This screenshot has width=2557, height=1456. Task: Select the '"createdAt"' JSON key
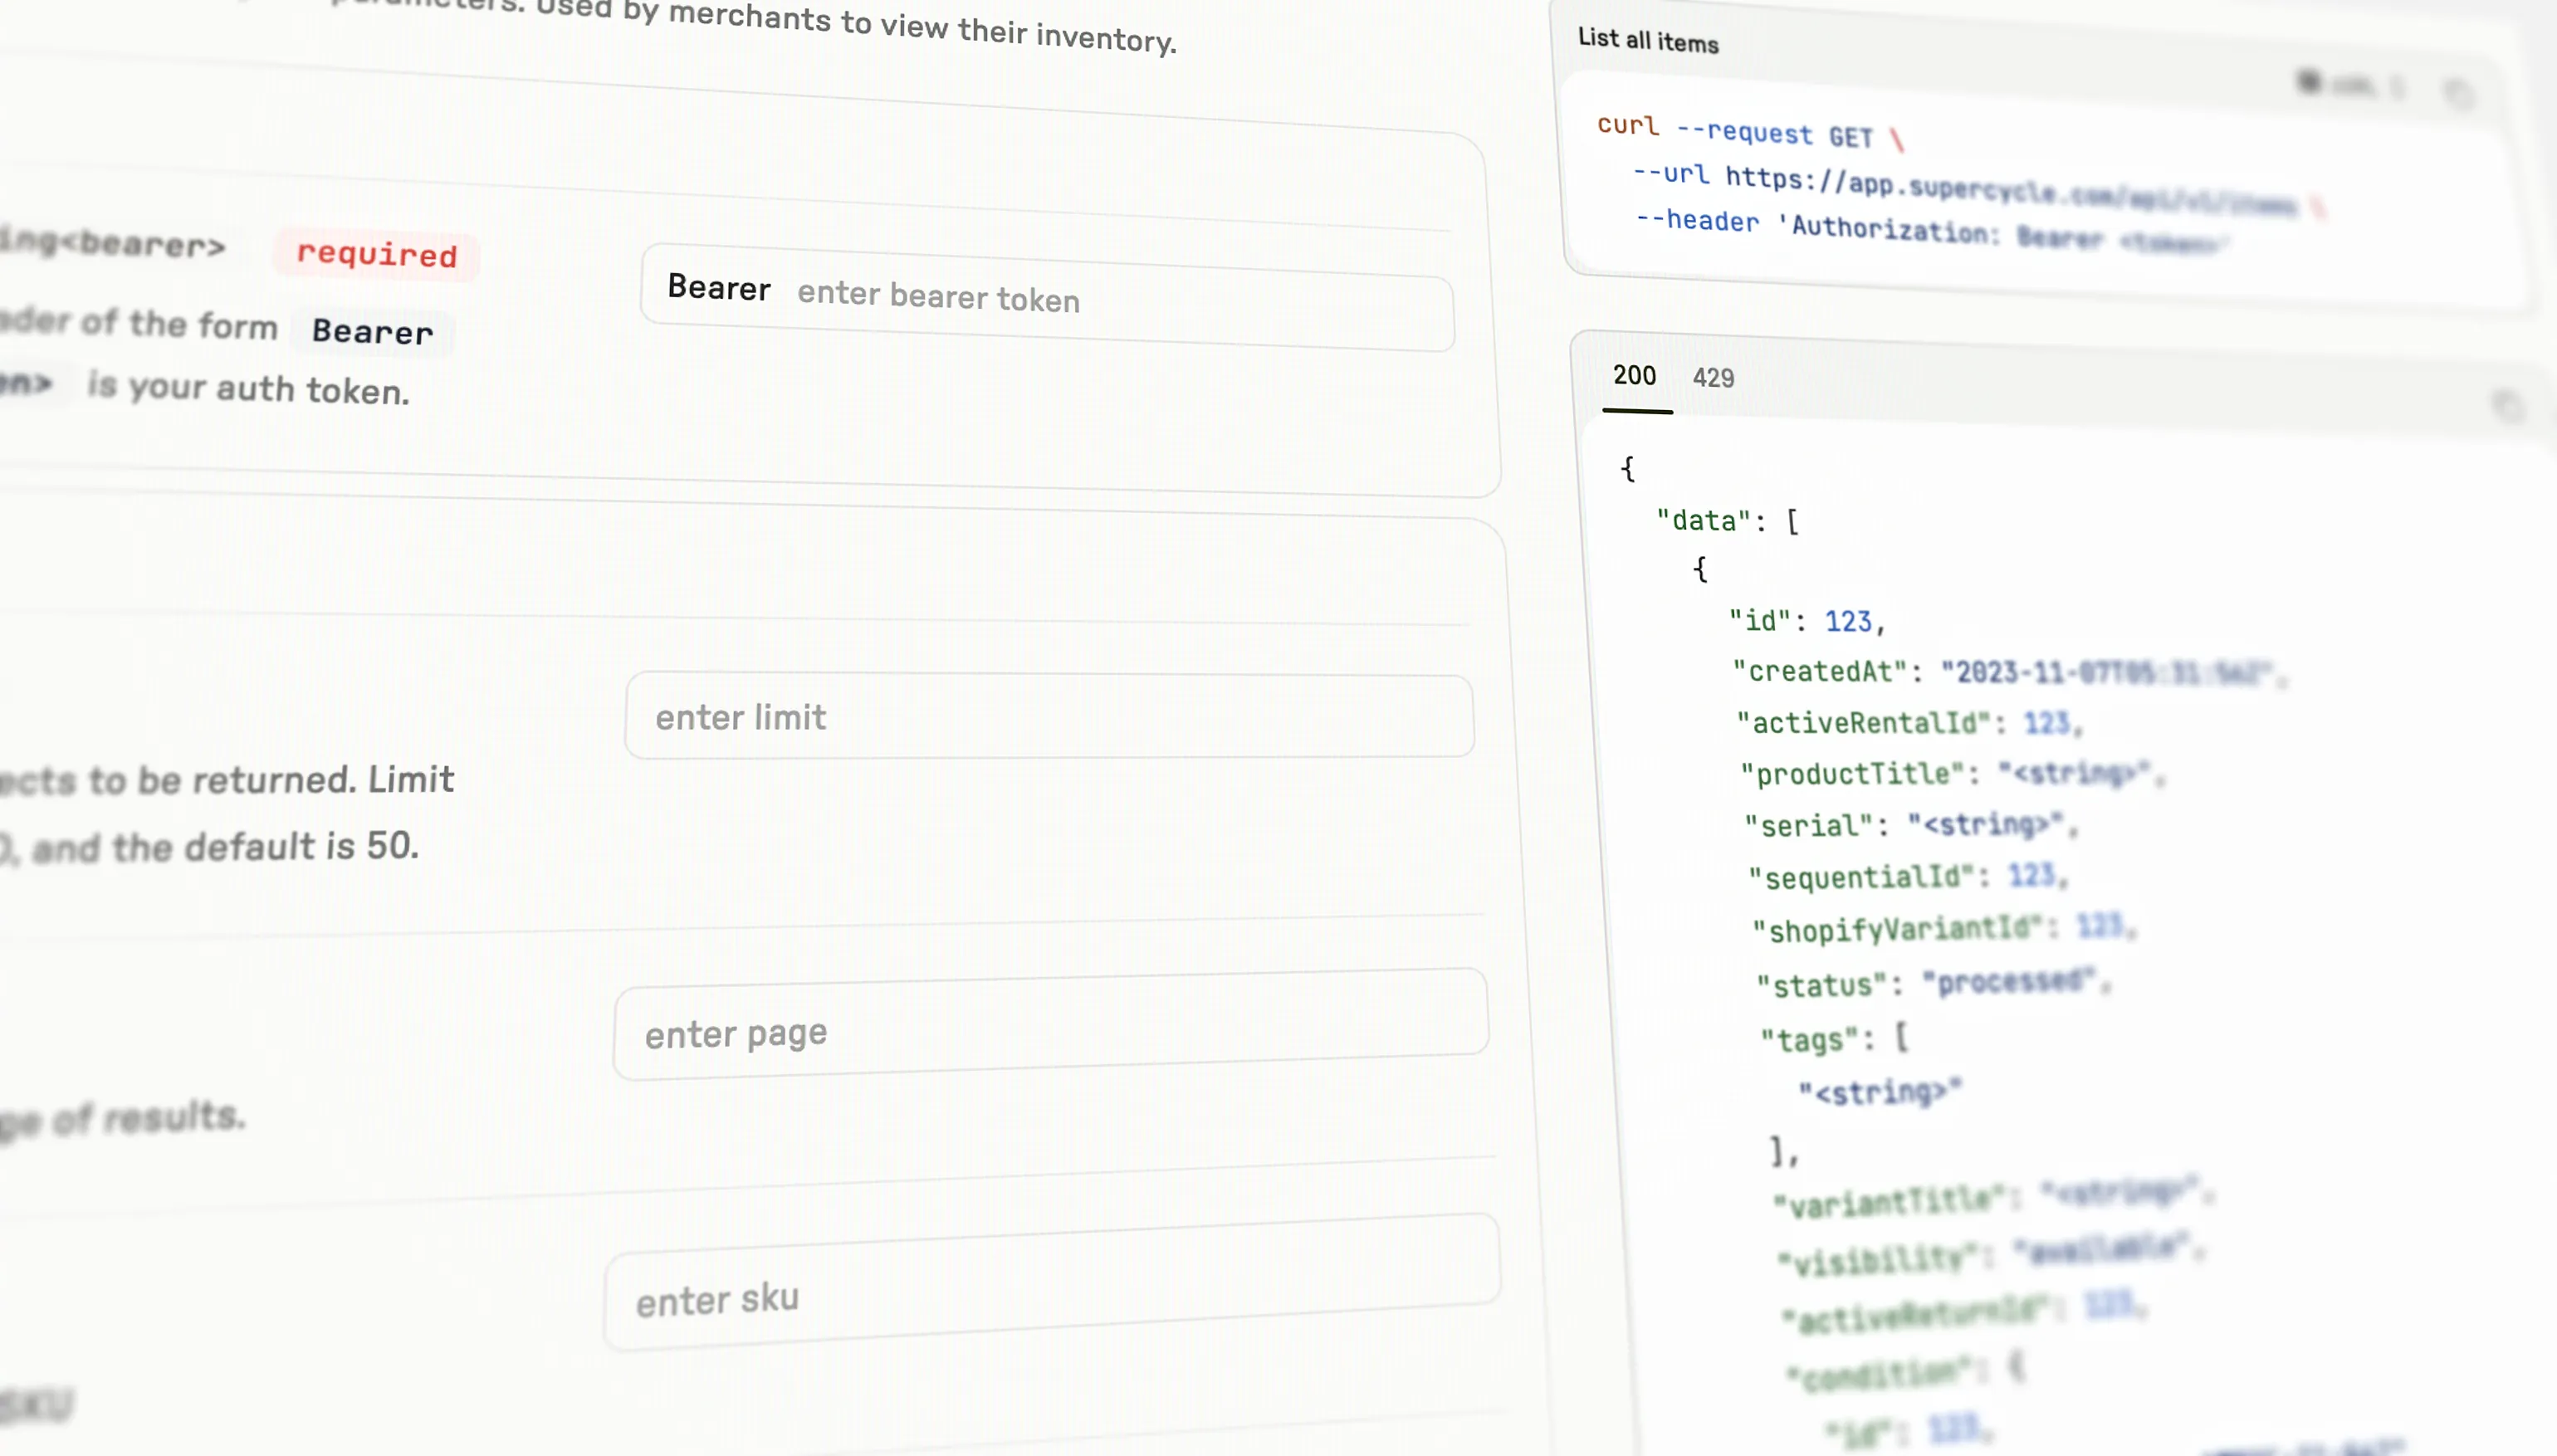click(x=1820, y=671)
